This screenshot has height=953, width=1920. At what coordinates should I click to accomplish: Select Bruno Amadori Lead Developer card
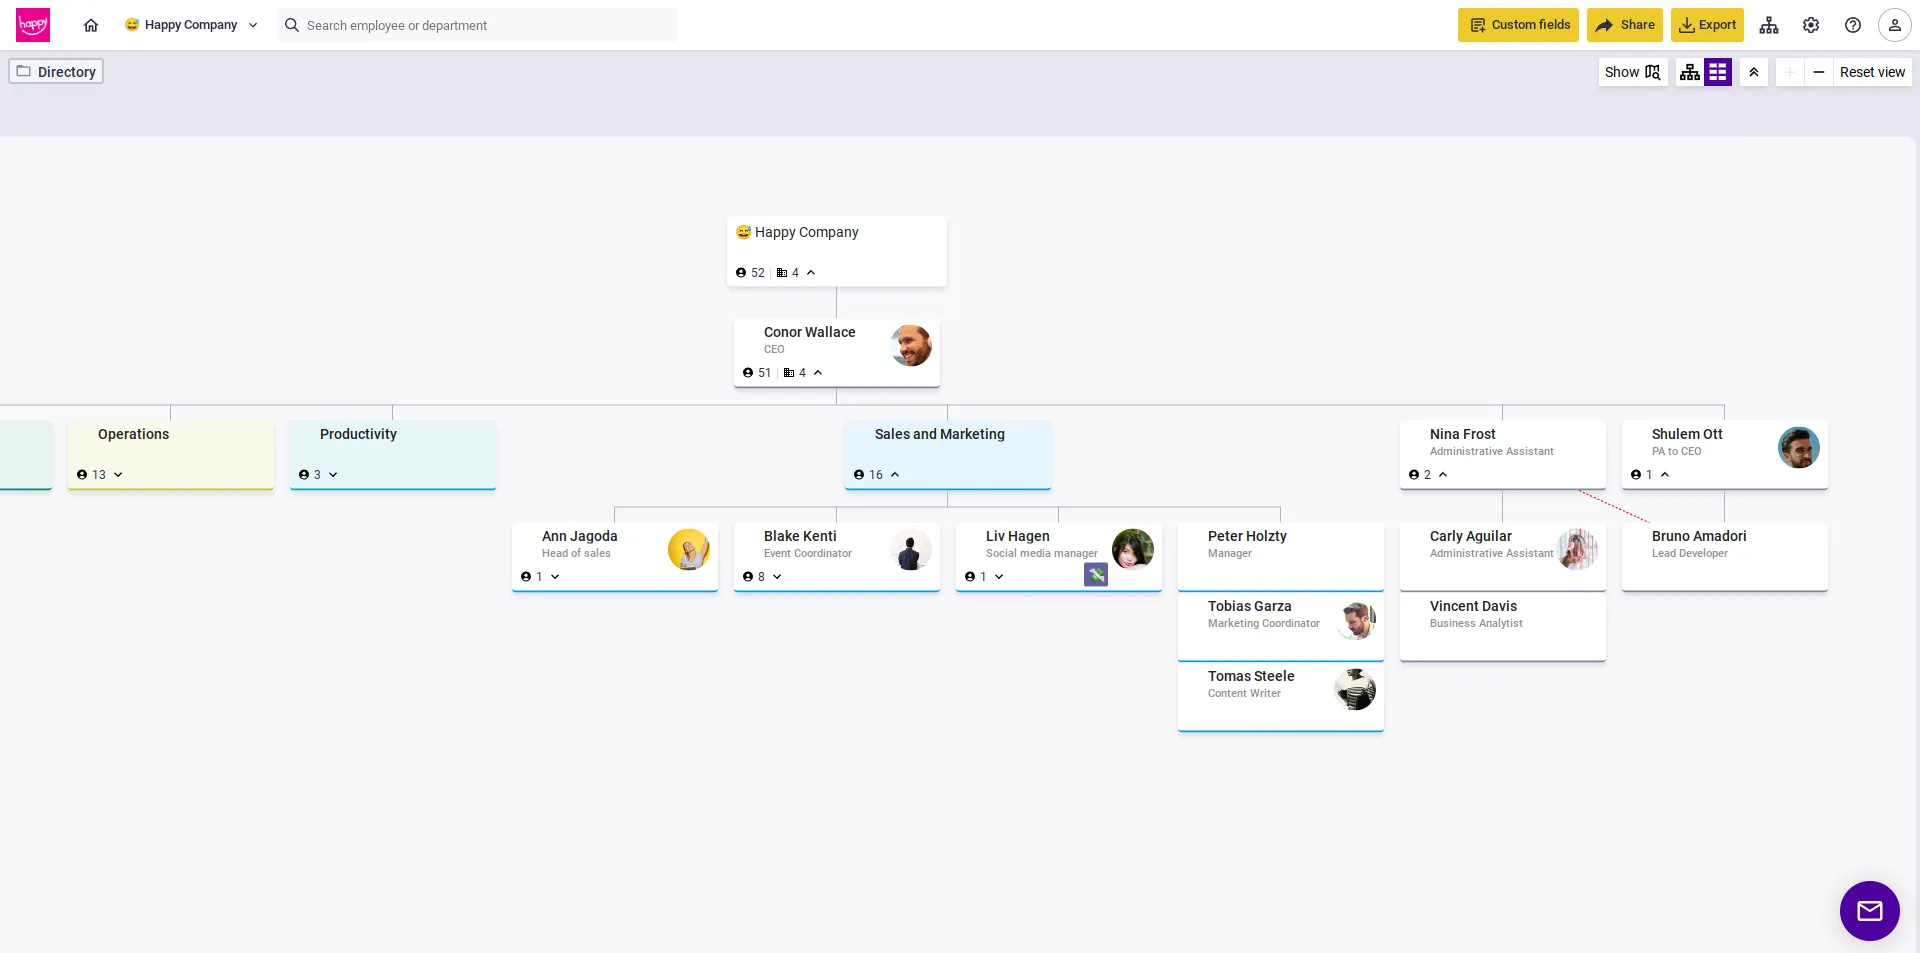pos(1725,556)
